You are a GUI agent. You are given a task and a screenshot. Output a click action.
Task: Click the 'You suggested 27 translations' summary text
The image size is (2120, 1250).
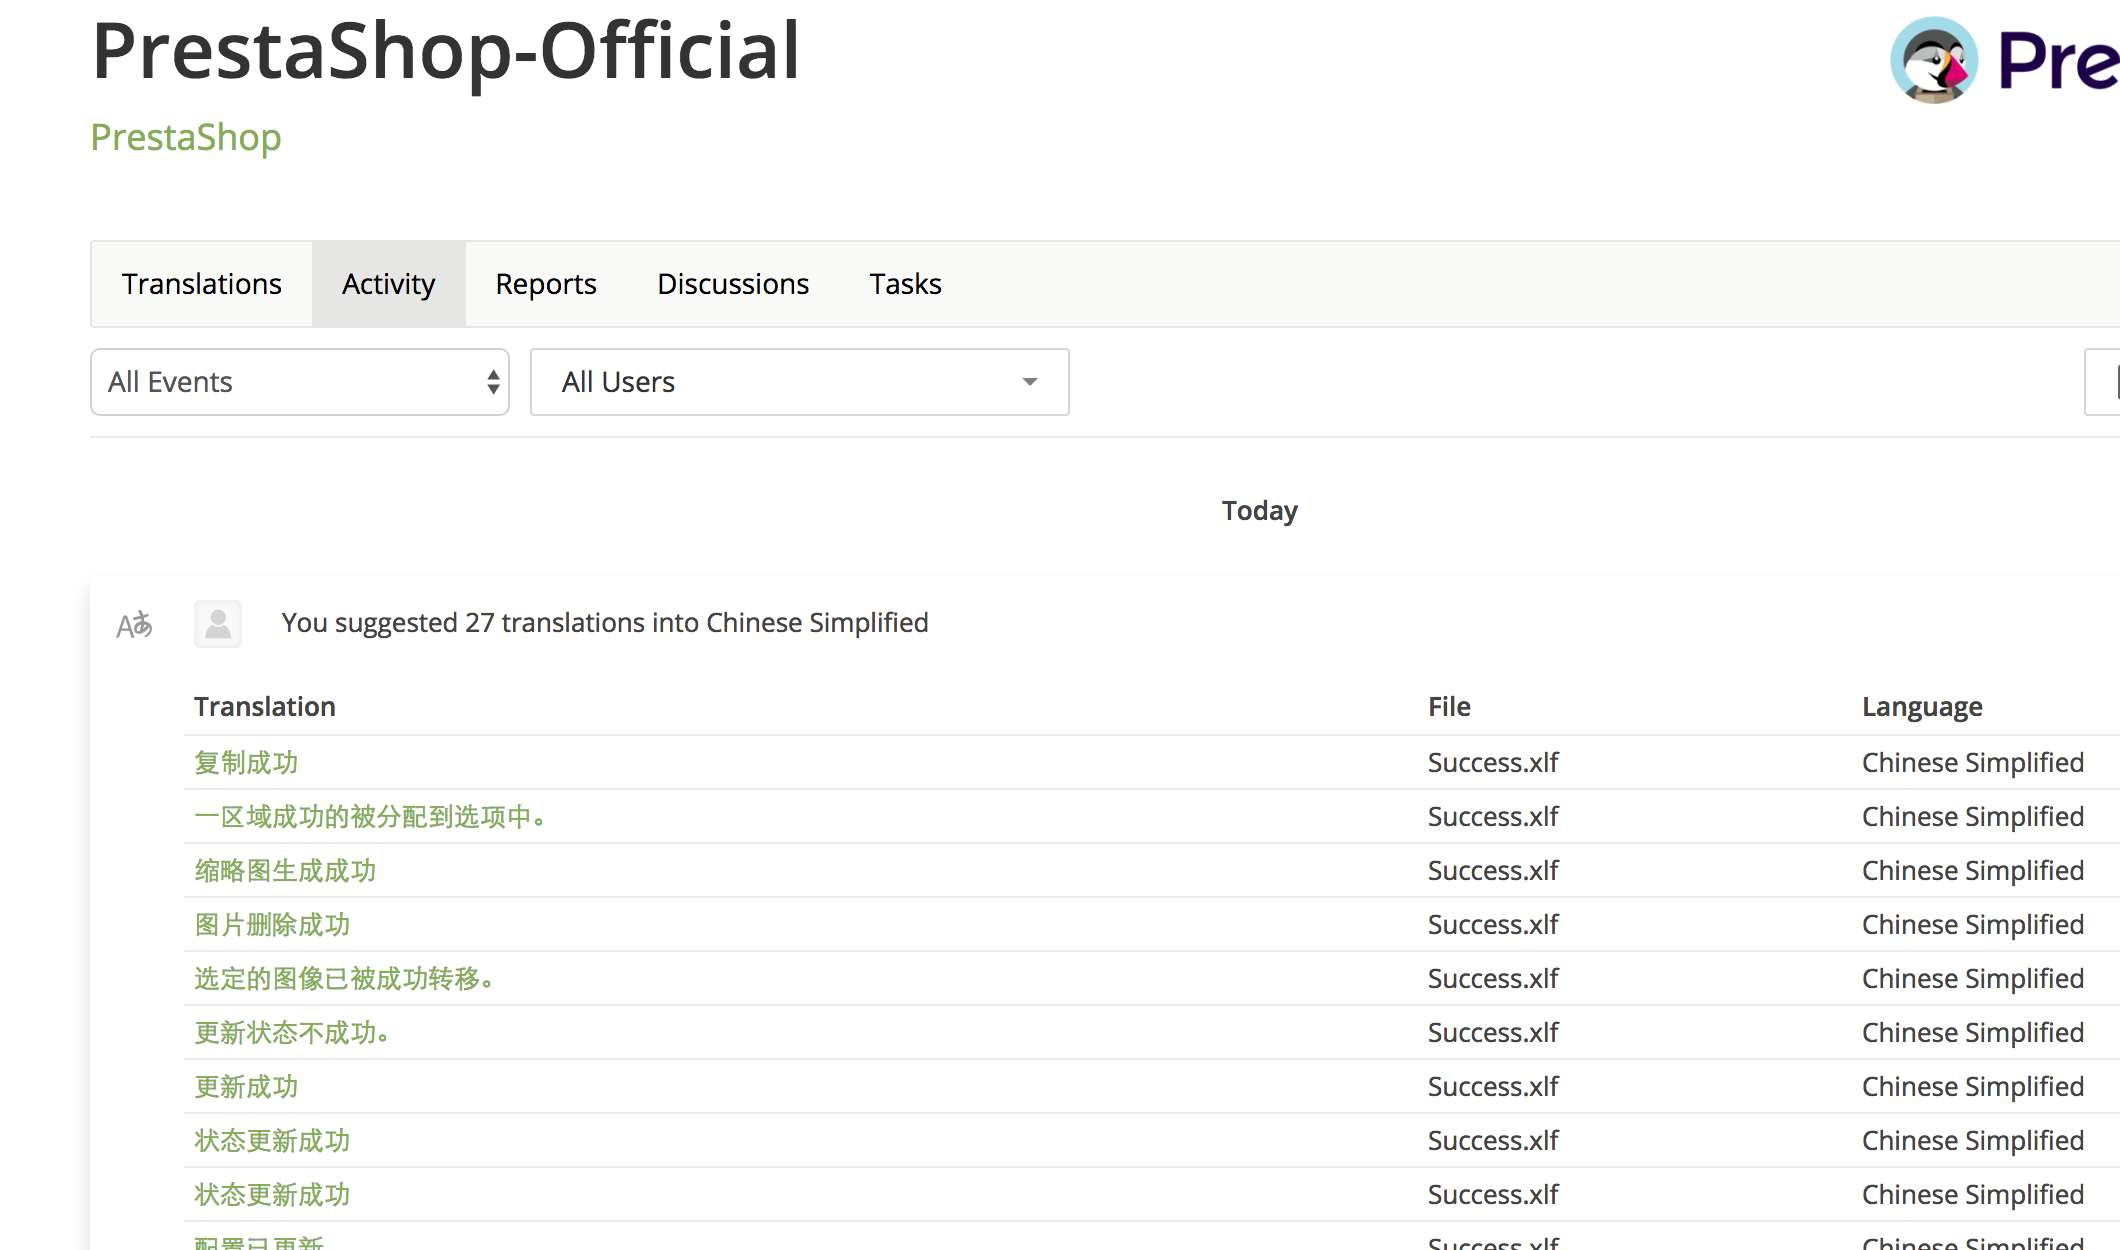[605, 623]
